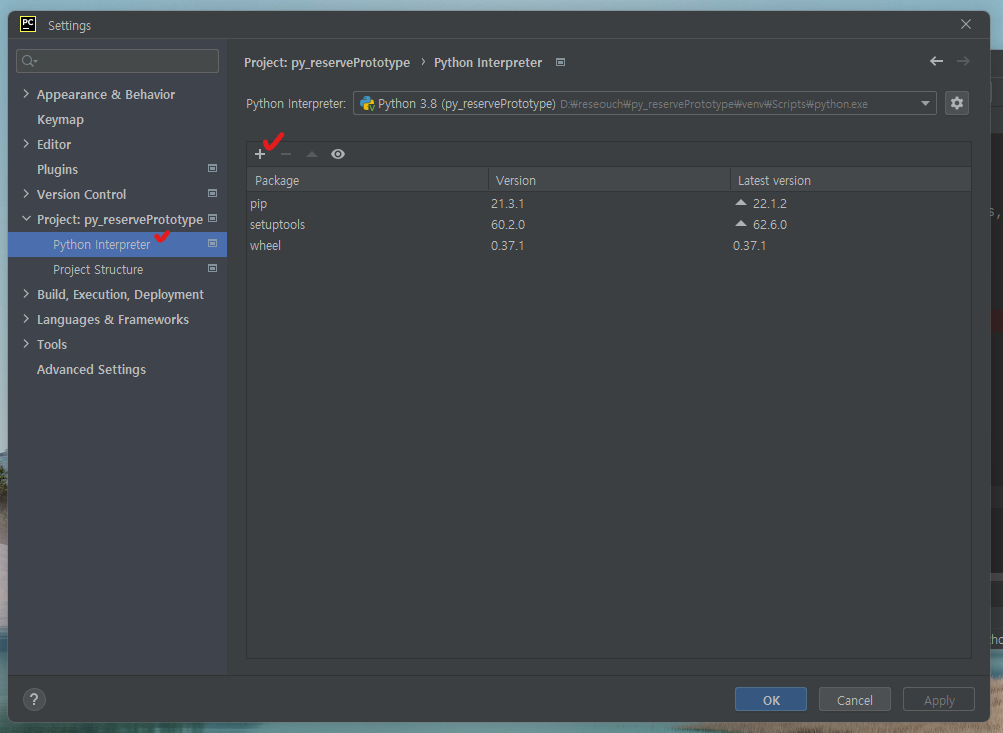Click search magnifier icon in settings

tap(29, 61)
